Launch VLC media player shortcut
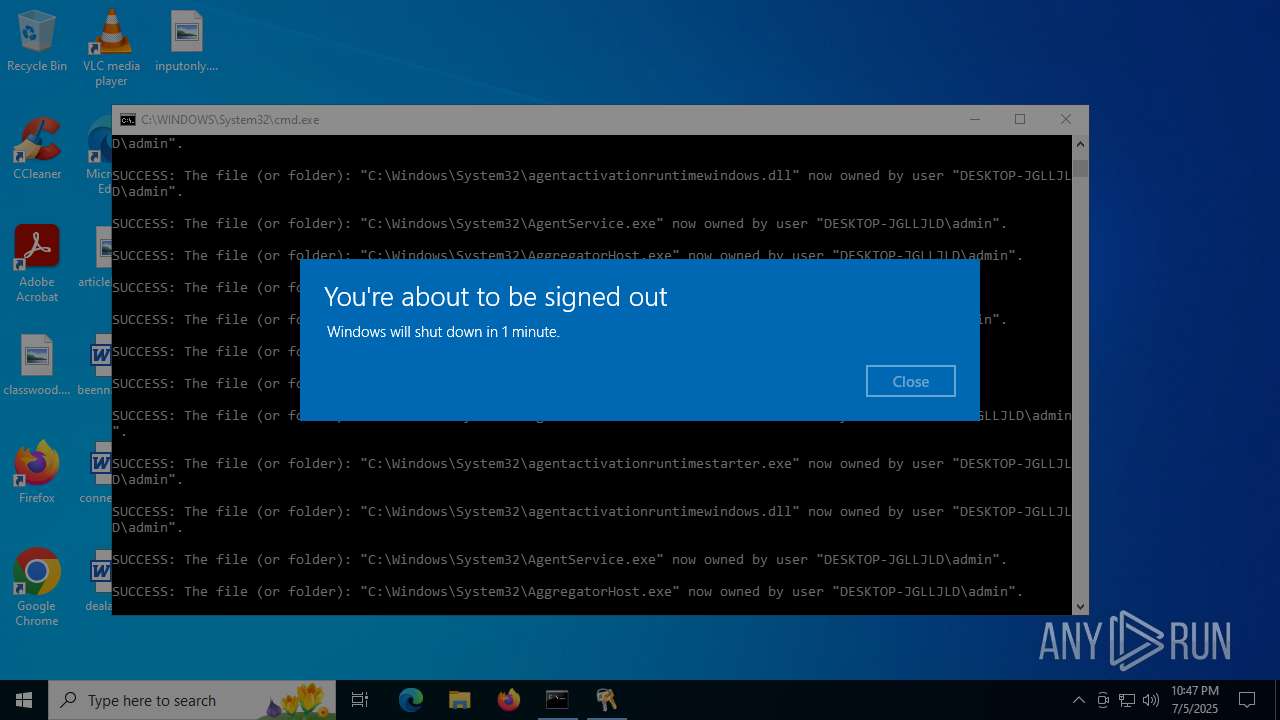 [x=111, y=48]
